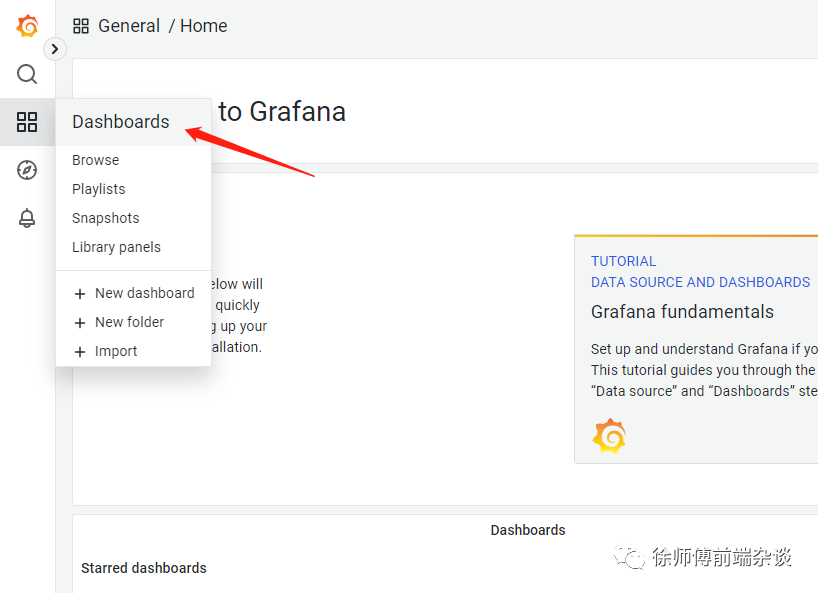Click the plus icon next to Import

pyautogui.click(x=80, y=352)
